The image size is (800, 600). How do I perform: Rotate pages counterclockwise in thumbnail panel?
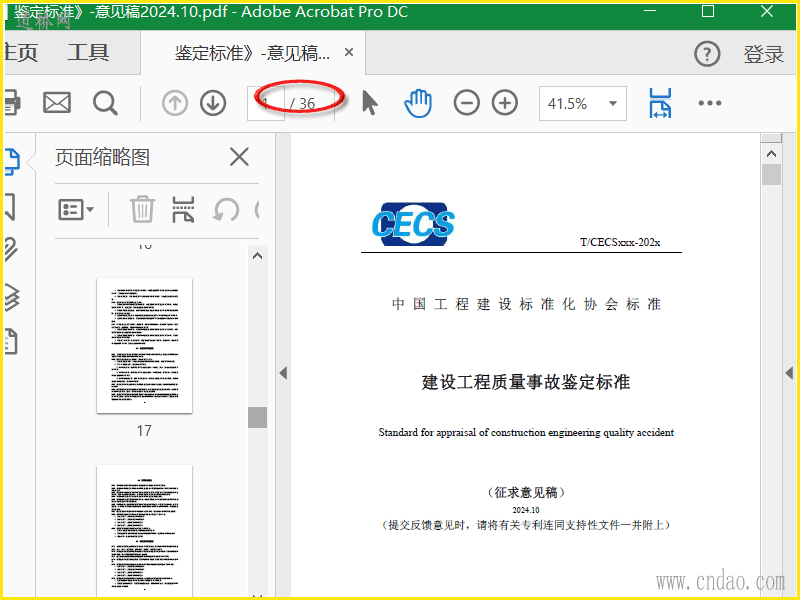point(226,209)
